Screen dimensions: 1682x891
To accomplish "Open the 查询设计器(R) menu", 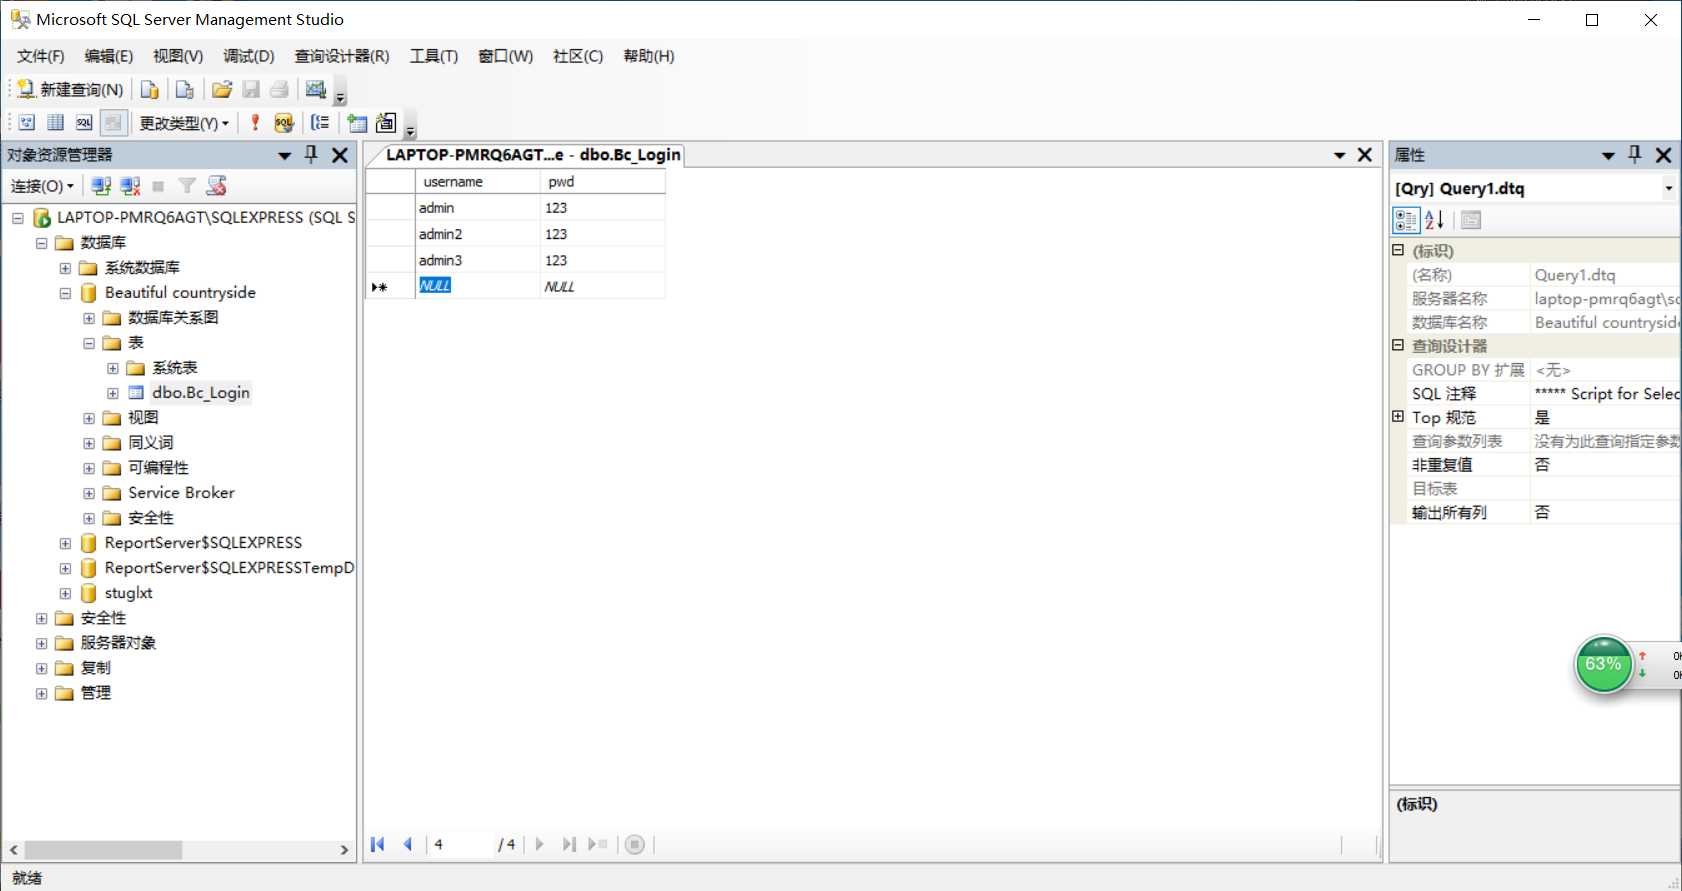I will [x=342, y=56].
